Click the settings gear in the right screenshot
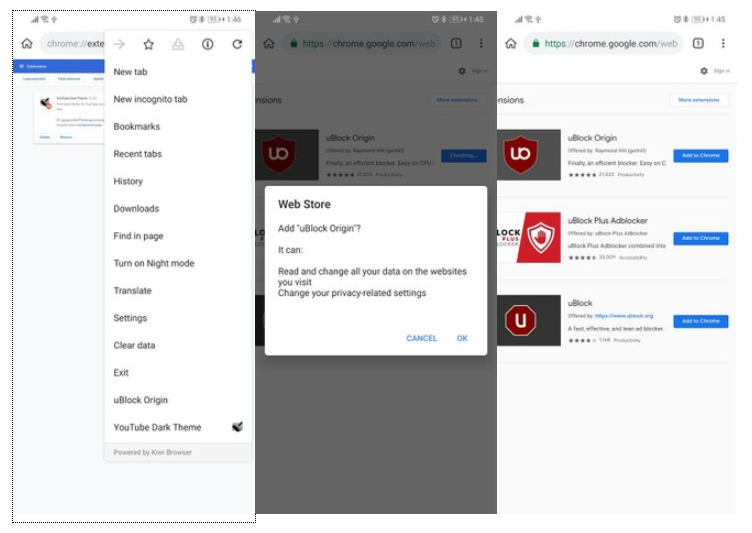 [704, 71]
